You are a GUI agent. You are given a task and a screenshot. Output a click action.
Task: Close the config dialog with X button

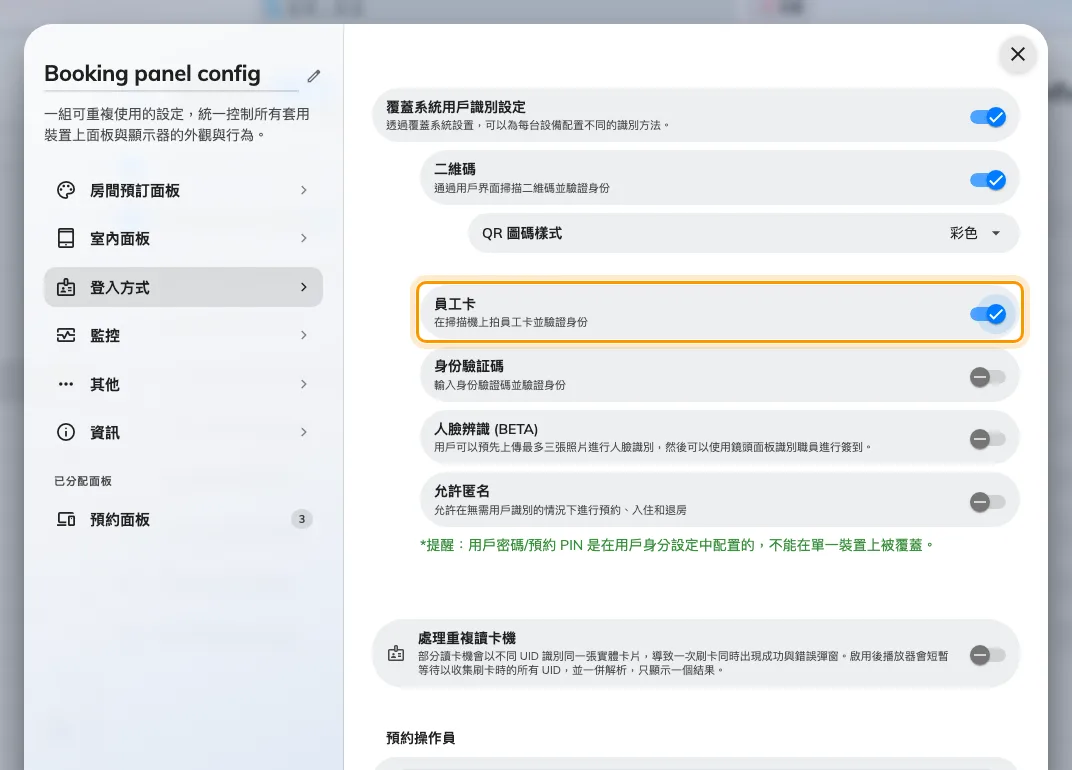[1017, 54]
